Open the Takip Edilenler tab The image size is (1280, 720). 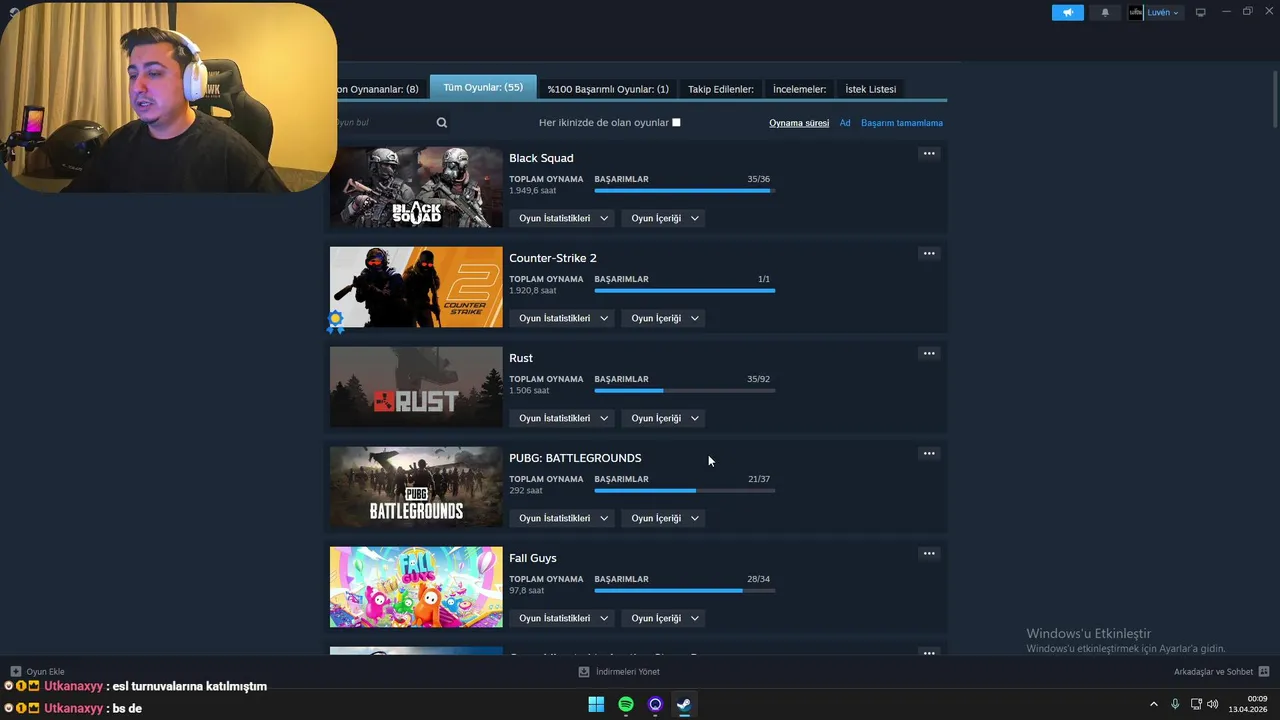(721, 89)
